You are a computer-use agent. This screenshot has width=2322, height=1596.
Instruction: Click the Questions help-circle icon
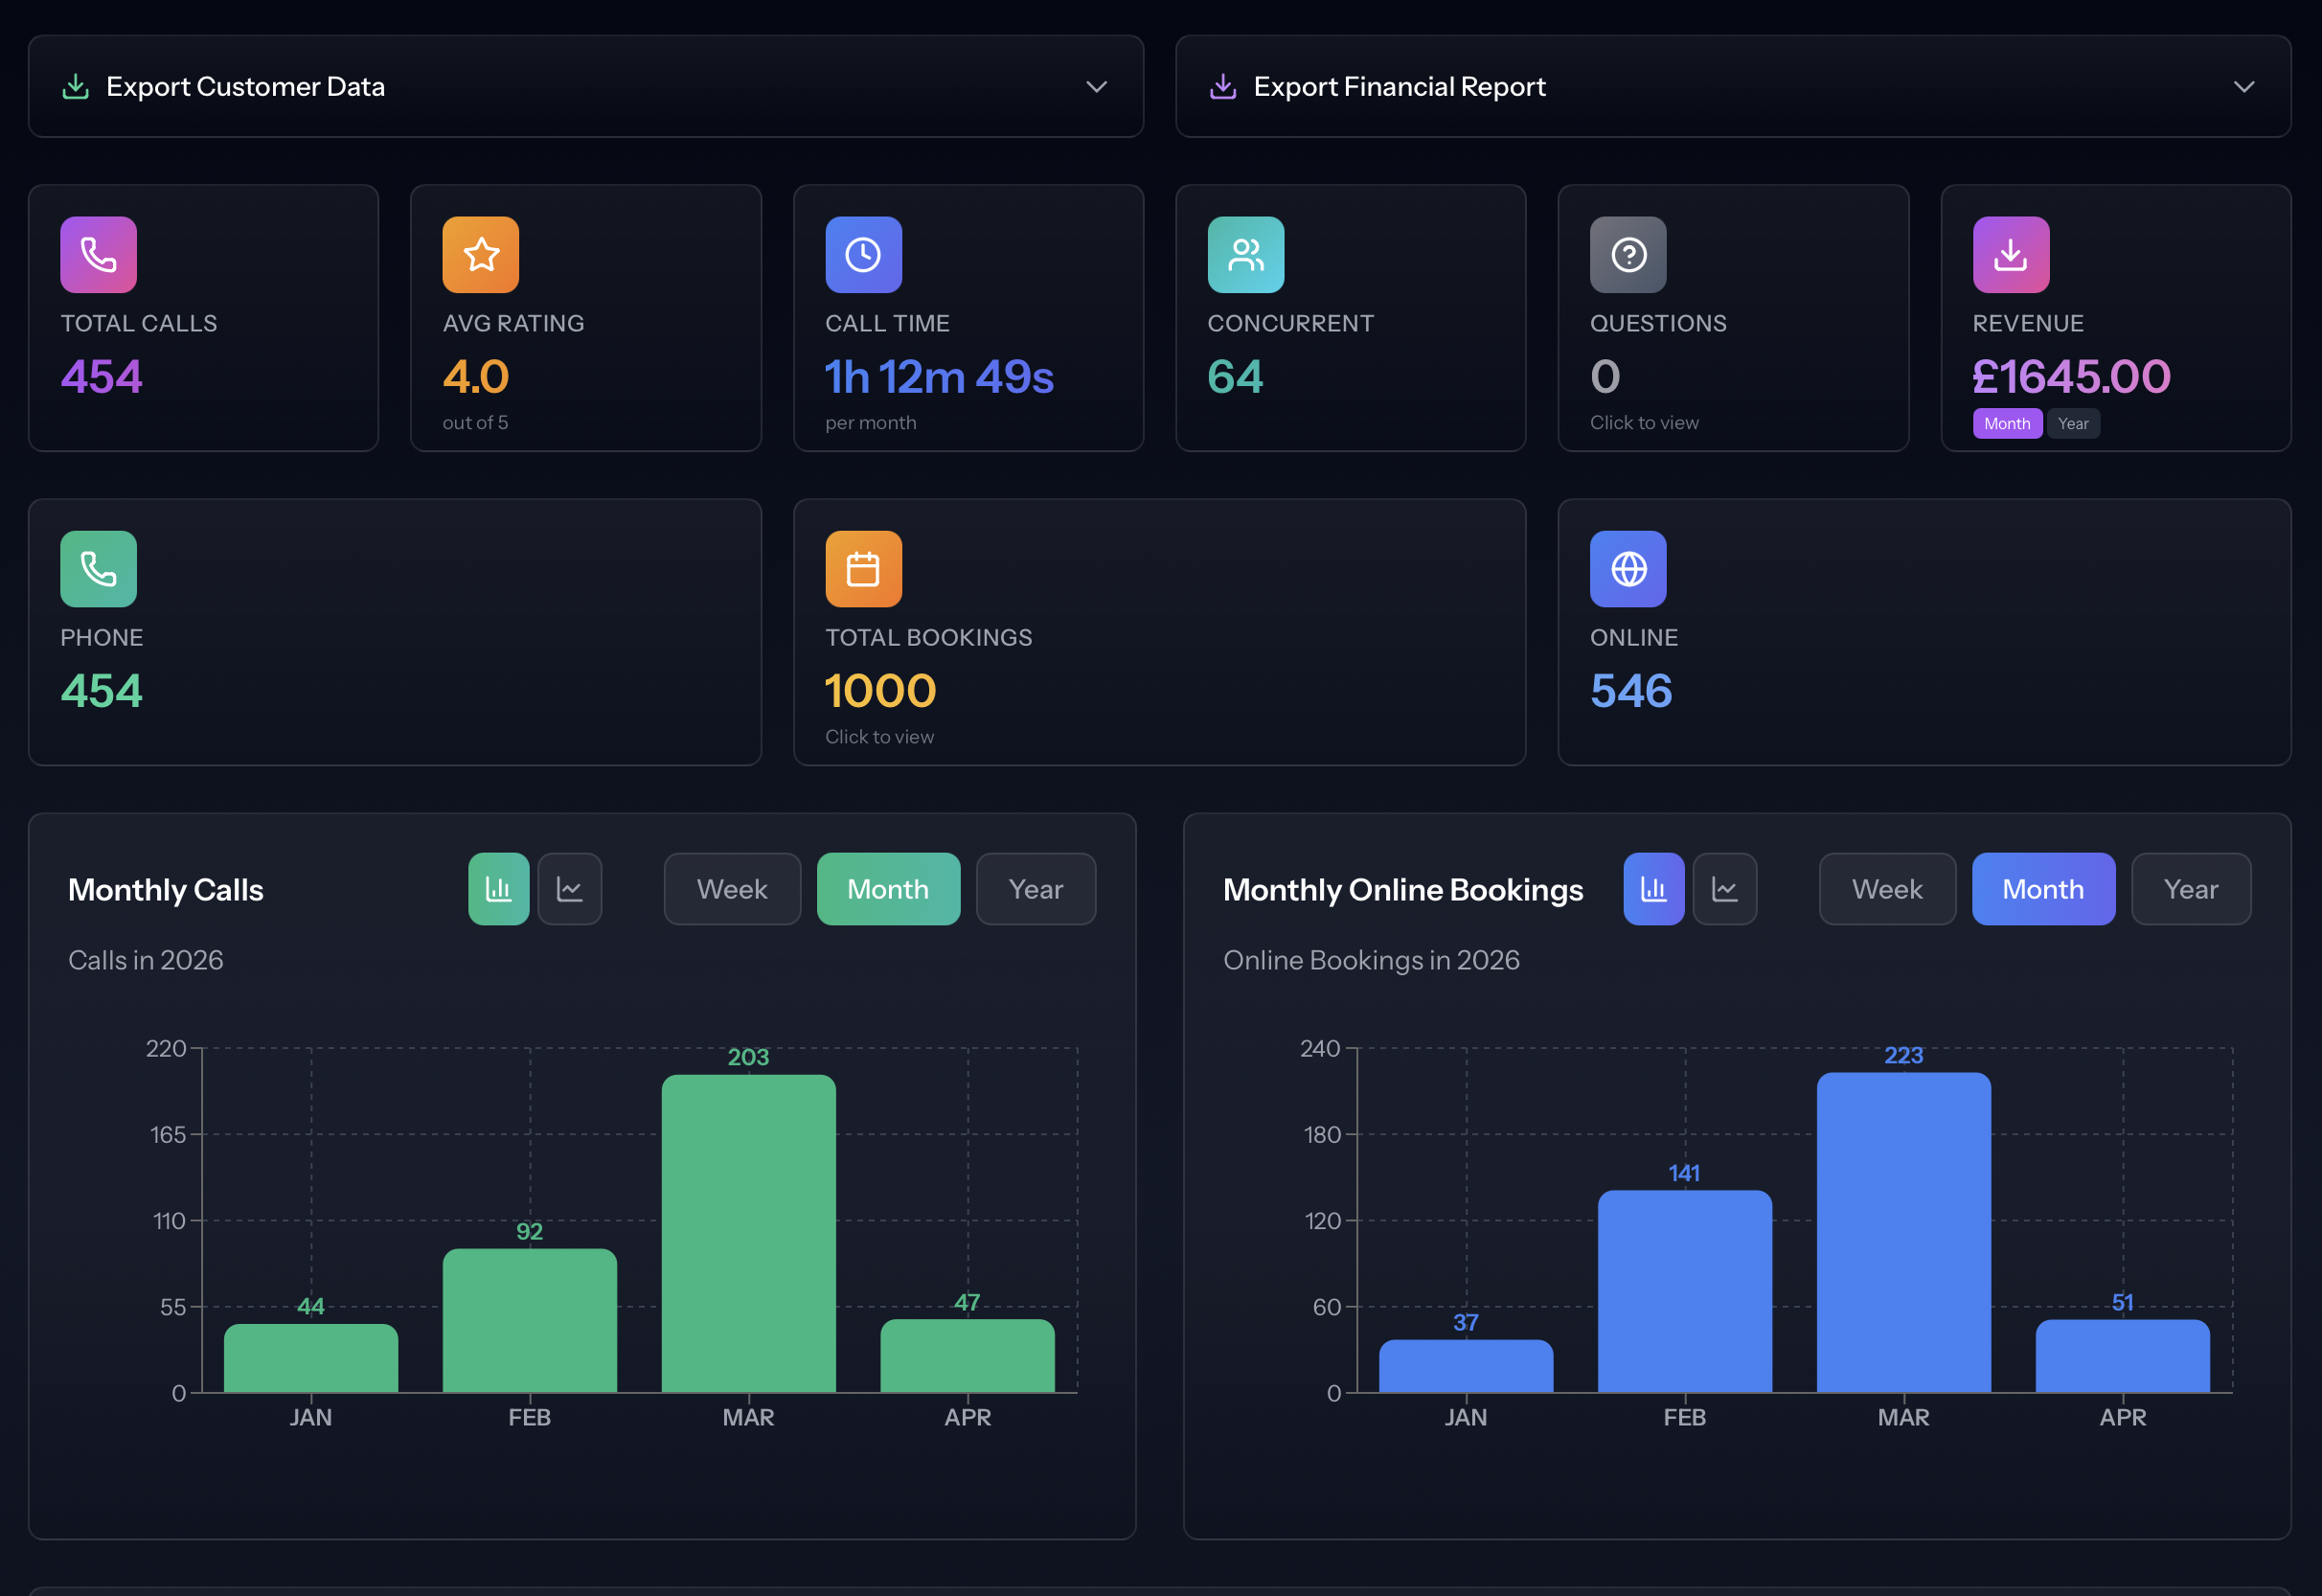[1628, 254]
